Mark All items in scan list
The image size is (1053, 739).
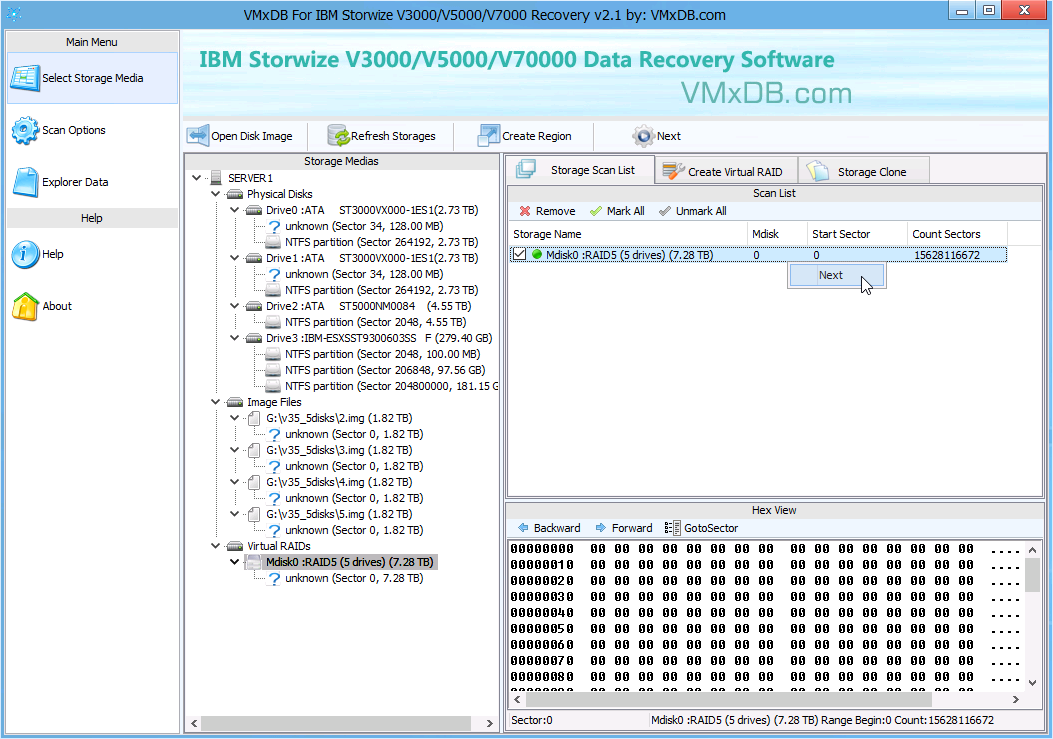coord(617,211)
